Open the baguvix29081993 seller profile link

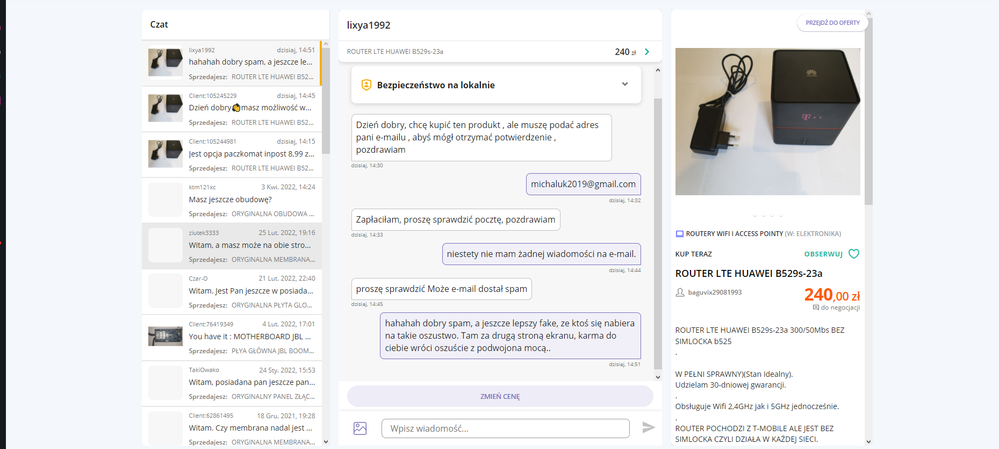714,293
